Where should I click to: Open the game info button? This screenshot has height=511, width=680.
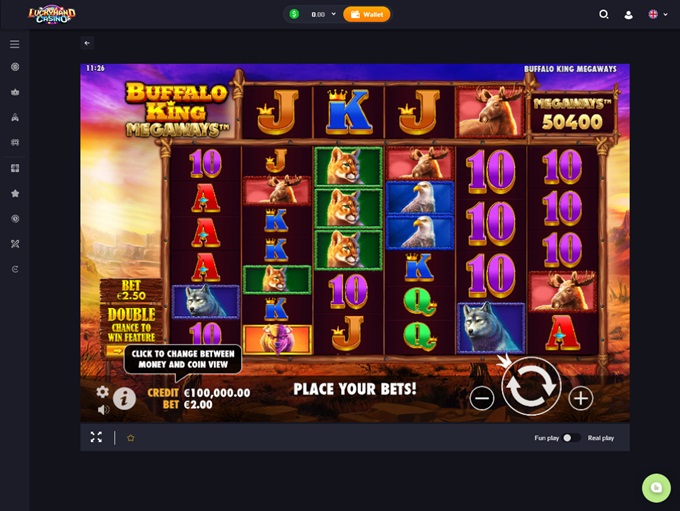[124, 398]
